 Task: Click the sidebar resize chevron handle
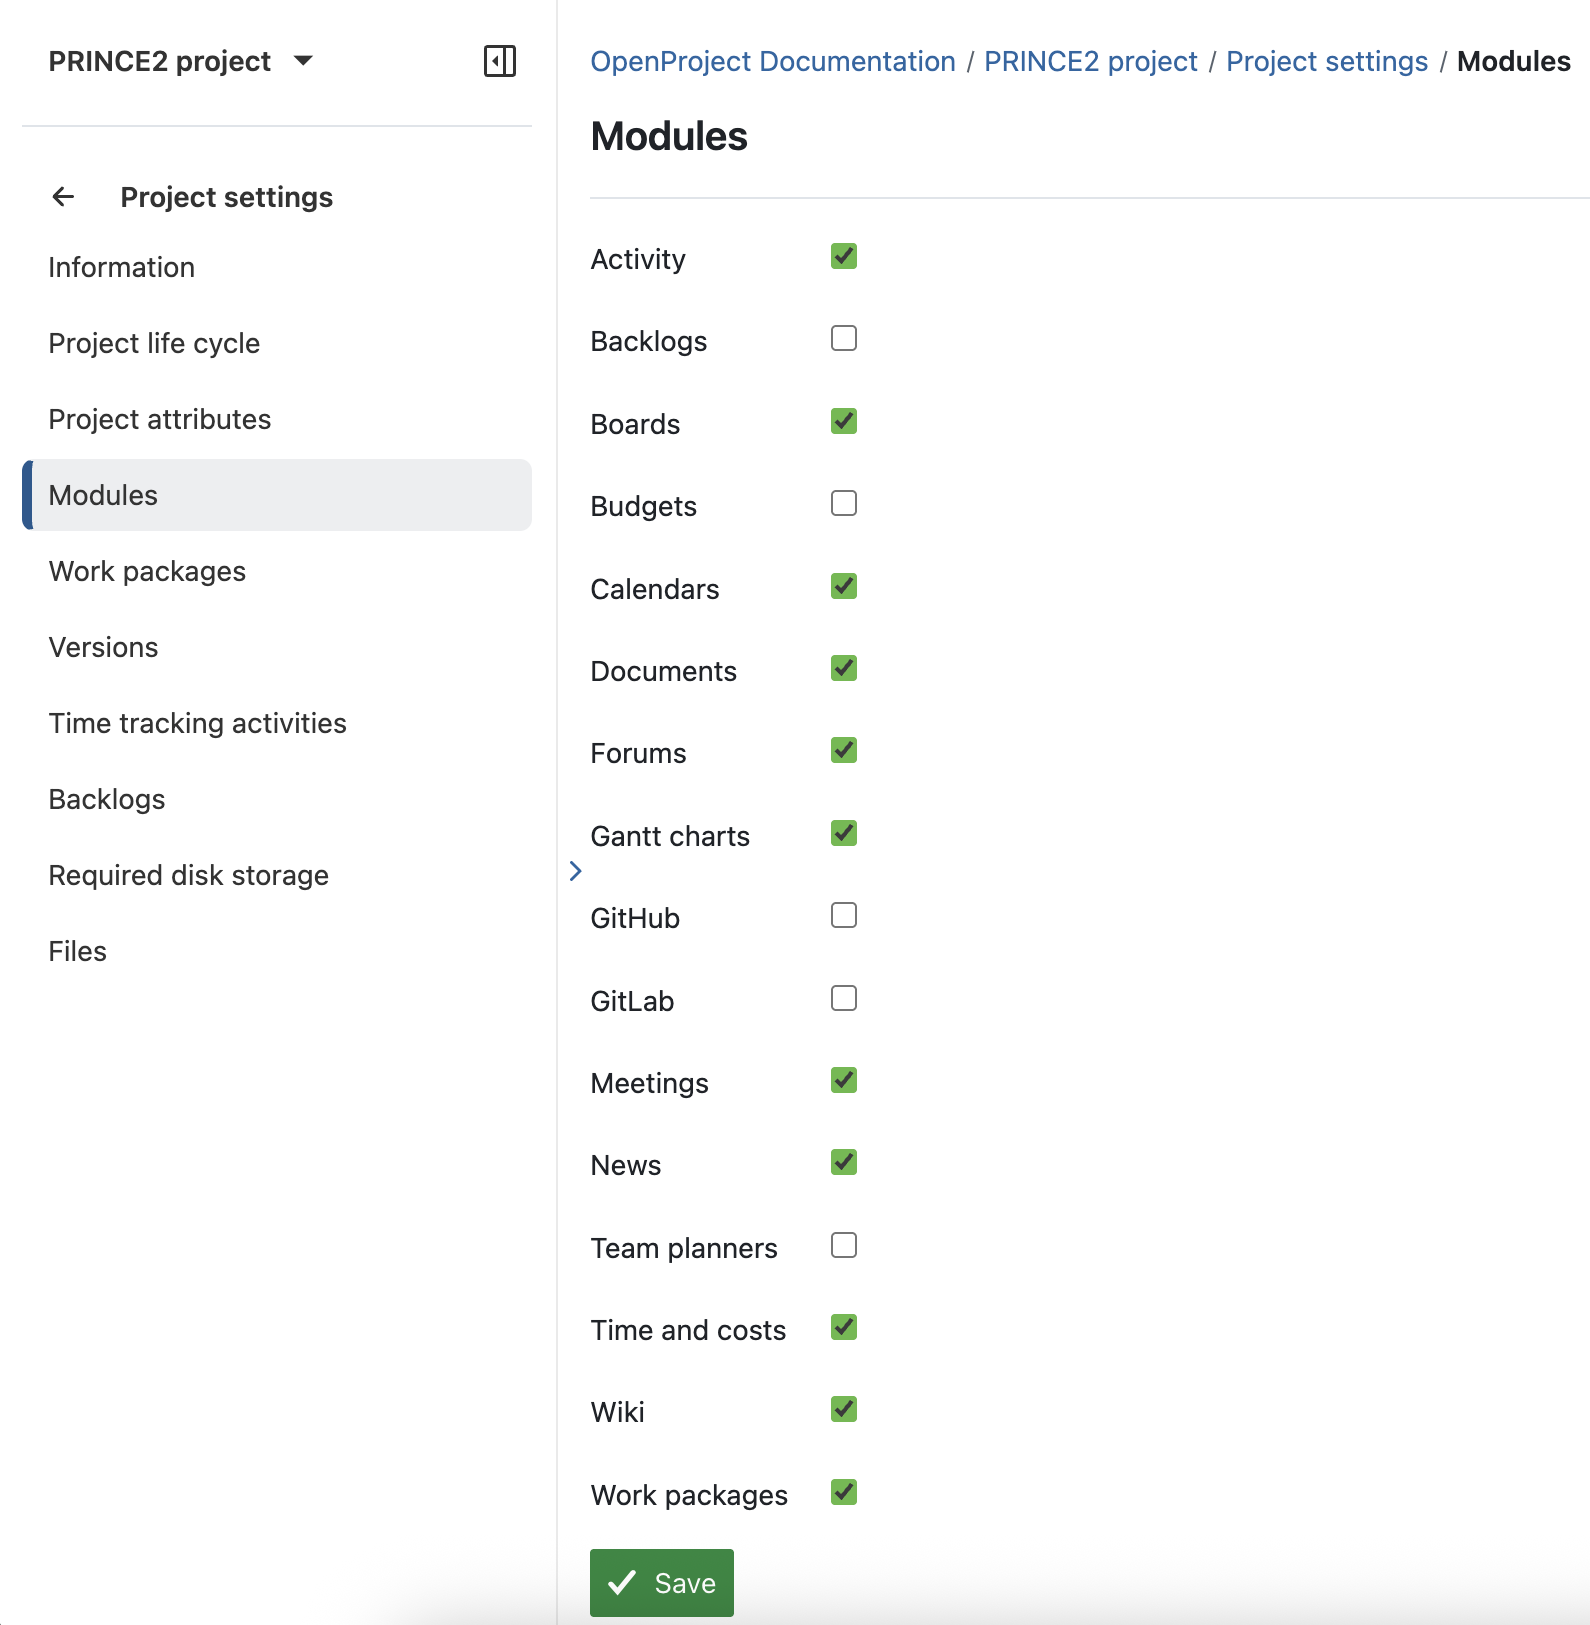click(x=575, y=871)
